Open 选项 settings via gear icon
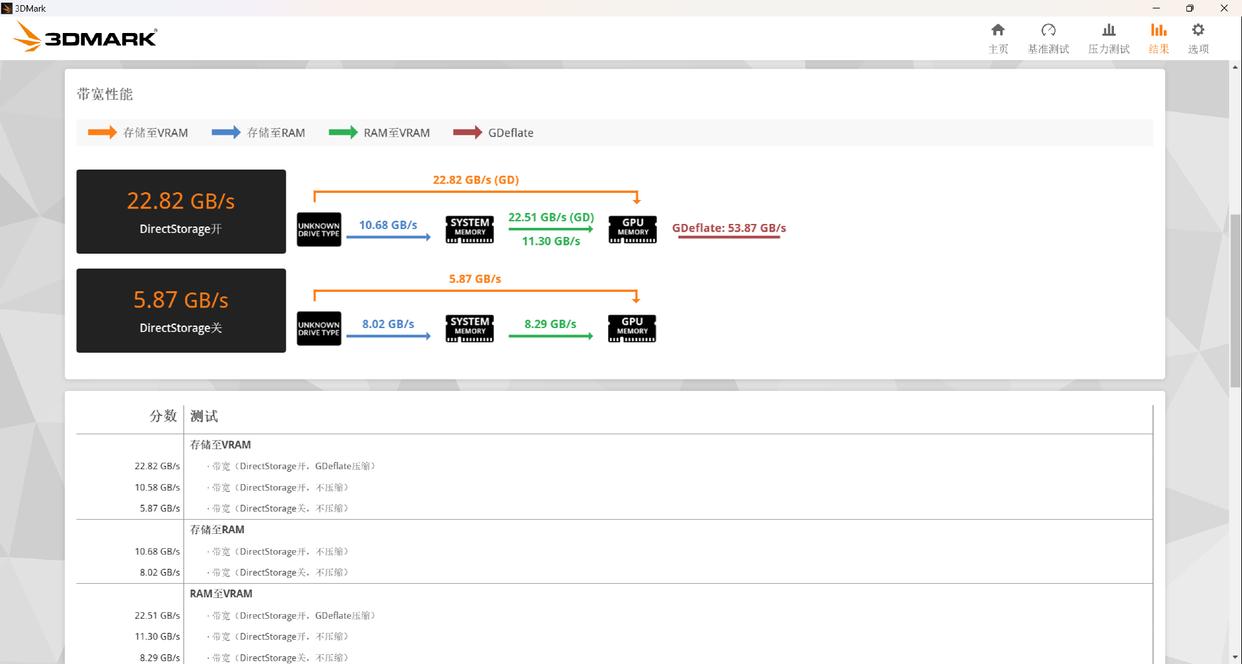1242x664 pixels. (1198, 38)
